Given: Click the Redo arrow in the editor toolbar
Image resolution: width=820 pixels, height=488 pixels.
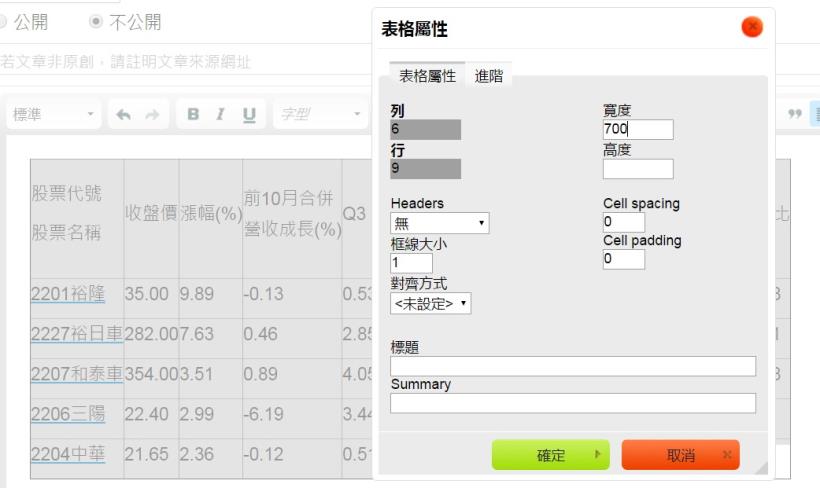Looking at the screenshot, I should [152, 115].
